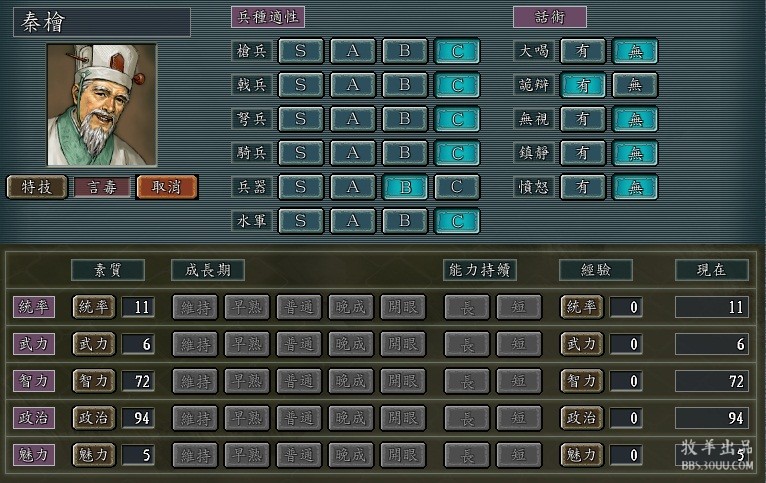This screenshot has height=483, width=766.
Task: Click the 政治 aptitude button
Action: tap(94, 418)
